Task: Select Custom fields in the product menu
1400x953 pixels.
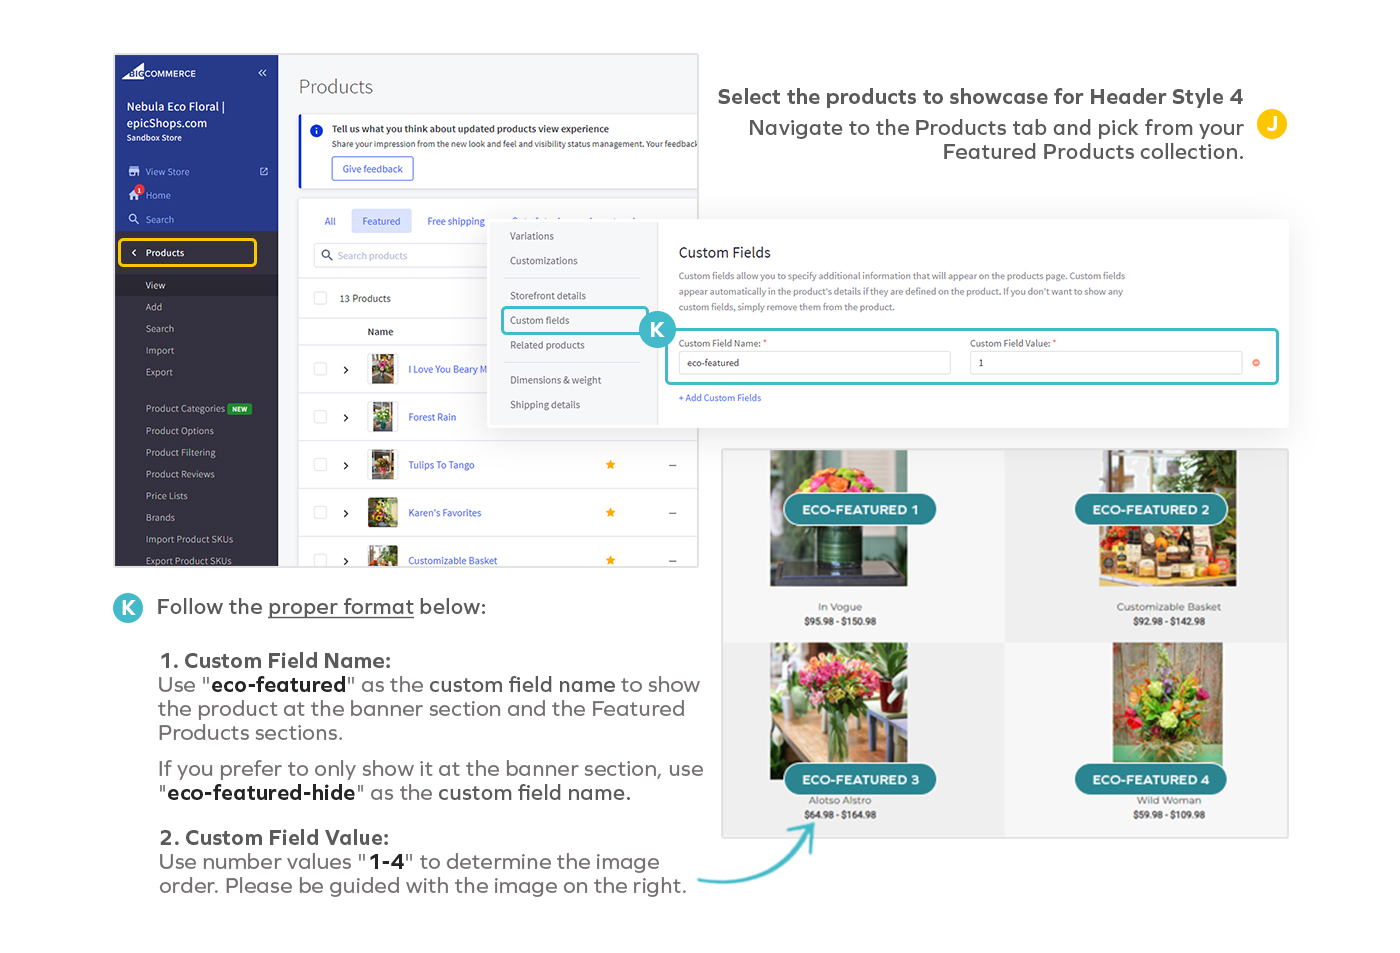Action: coord(539,320)
